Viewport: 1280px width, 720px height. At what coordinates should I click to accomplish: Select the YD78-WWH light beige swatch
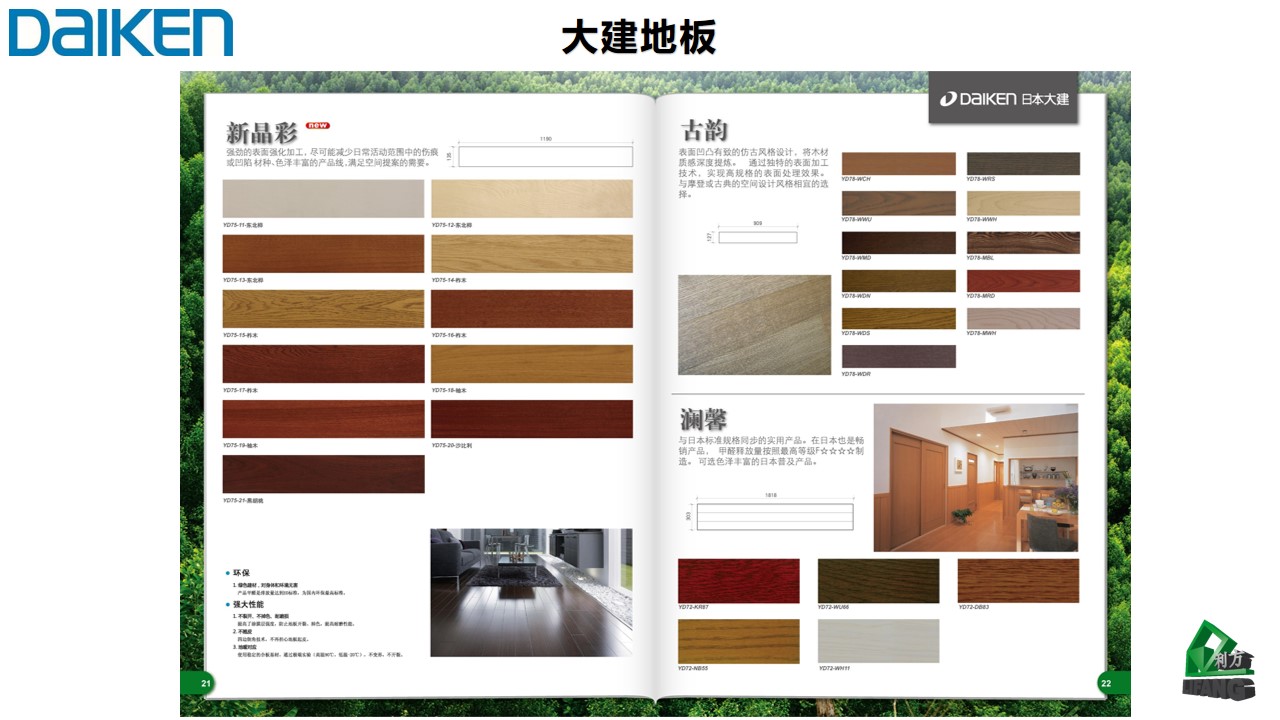(x=1023, y=203)
